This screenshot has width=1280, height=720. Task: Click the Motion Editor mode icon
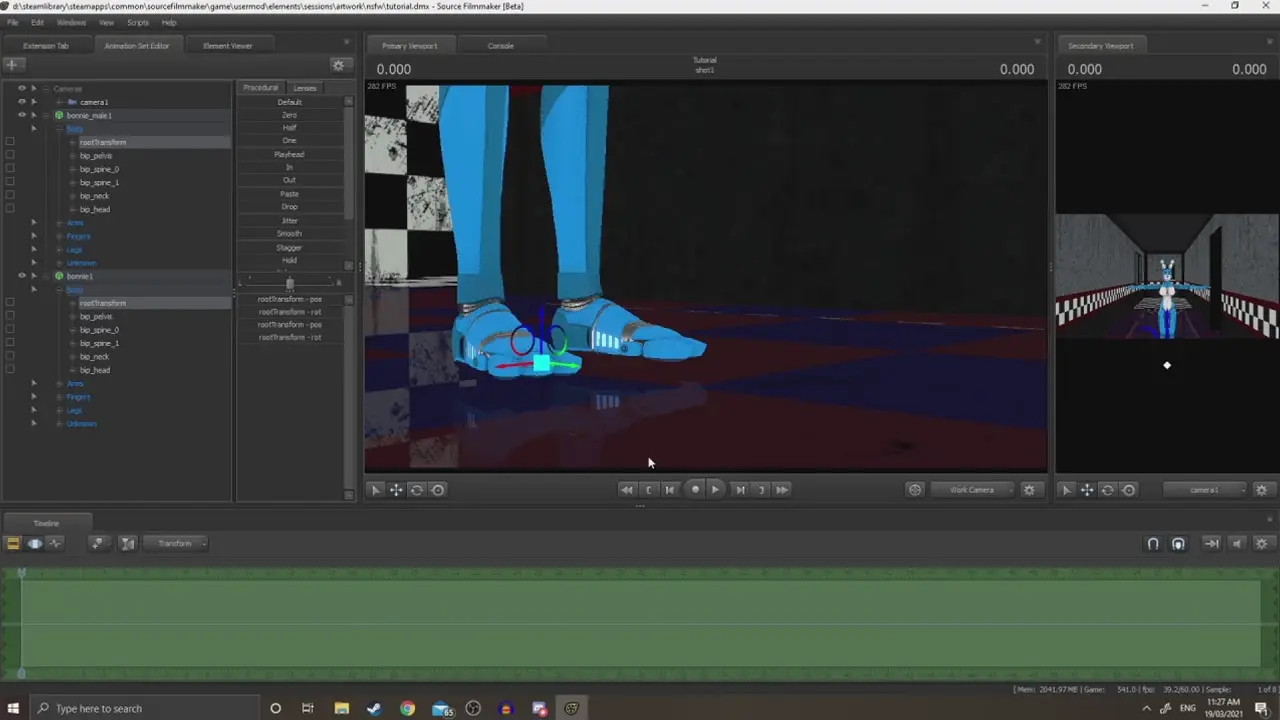[x=35, y=543]
